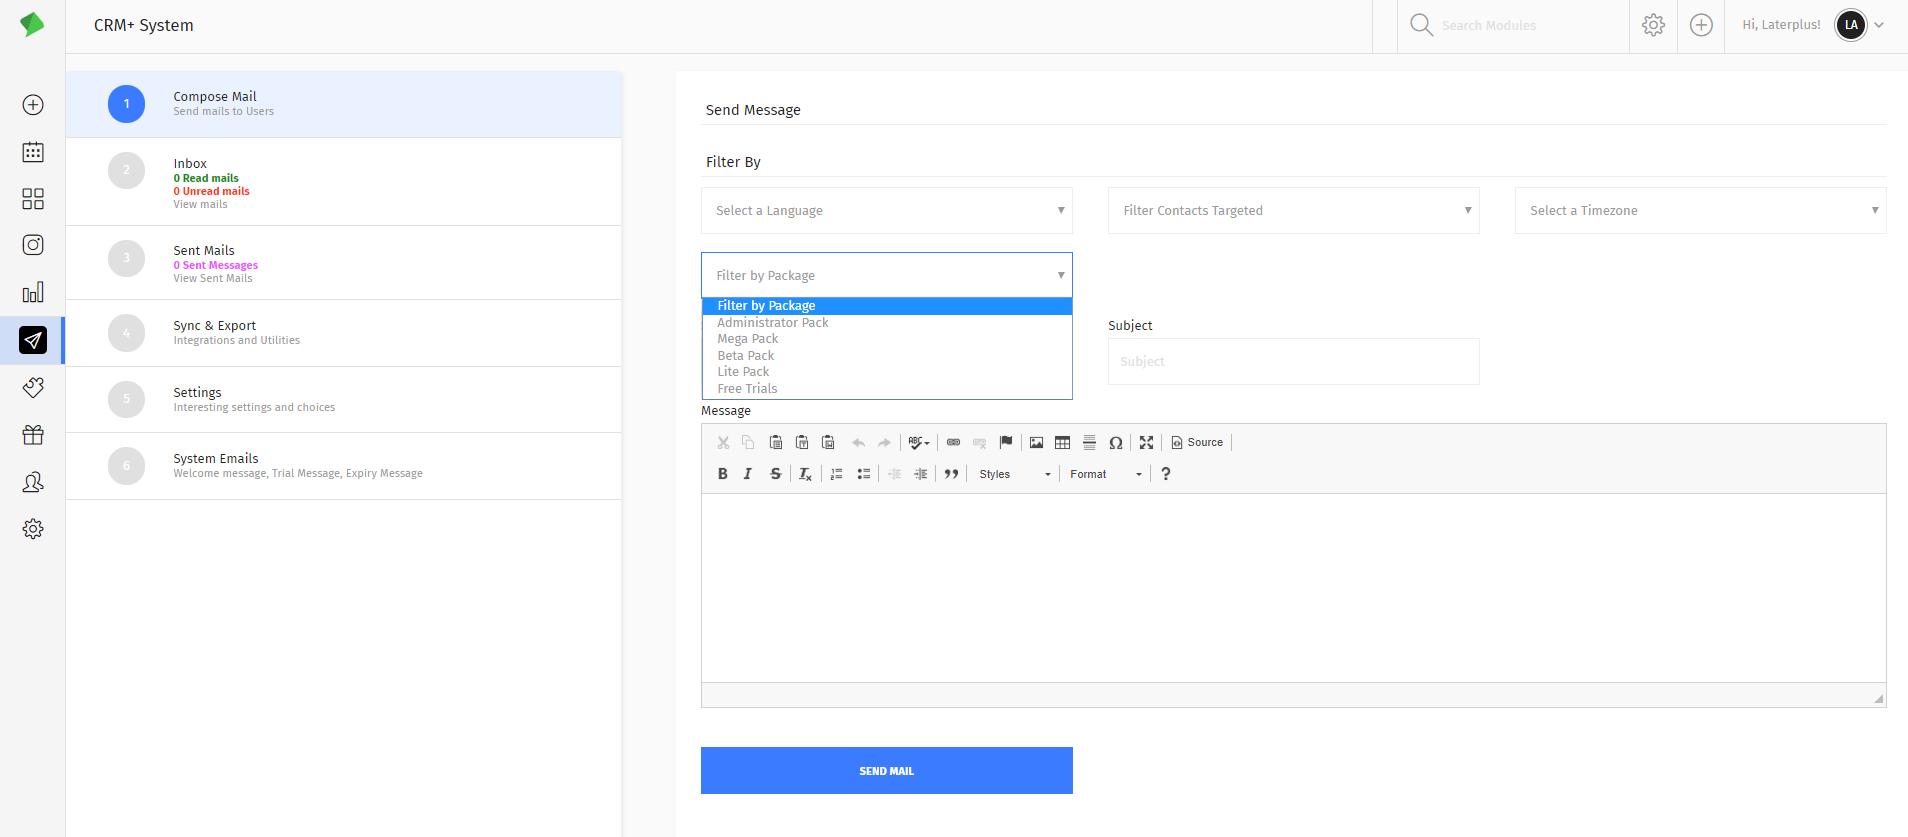
Task: Insert a table in the message editor
Action: tap(1062, 442)
